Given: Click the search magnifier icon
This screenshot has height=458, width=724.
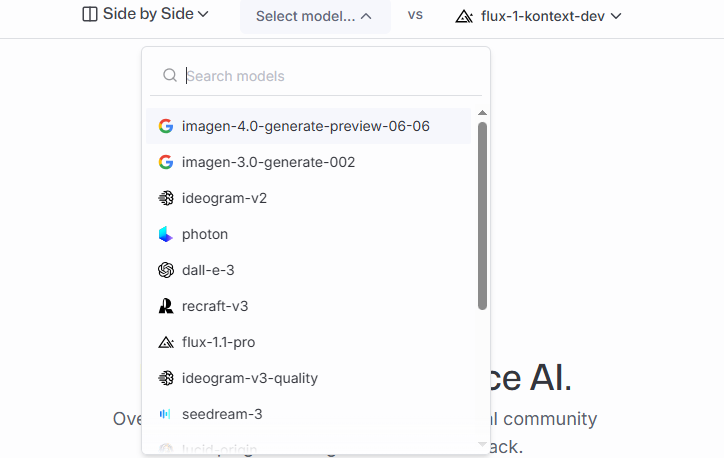Looking at the screenshot, I should [170, 76].
